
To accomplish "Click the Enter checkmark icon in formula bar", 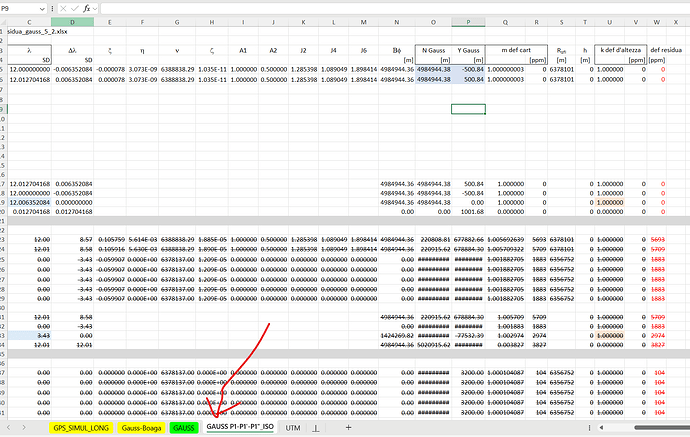I will click(75, 8).
